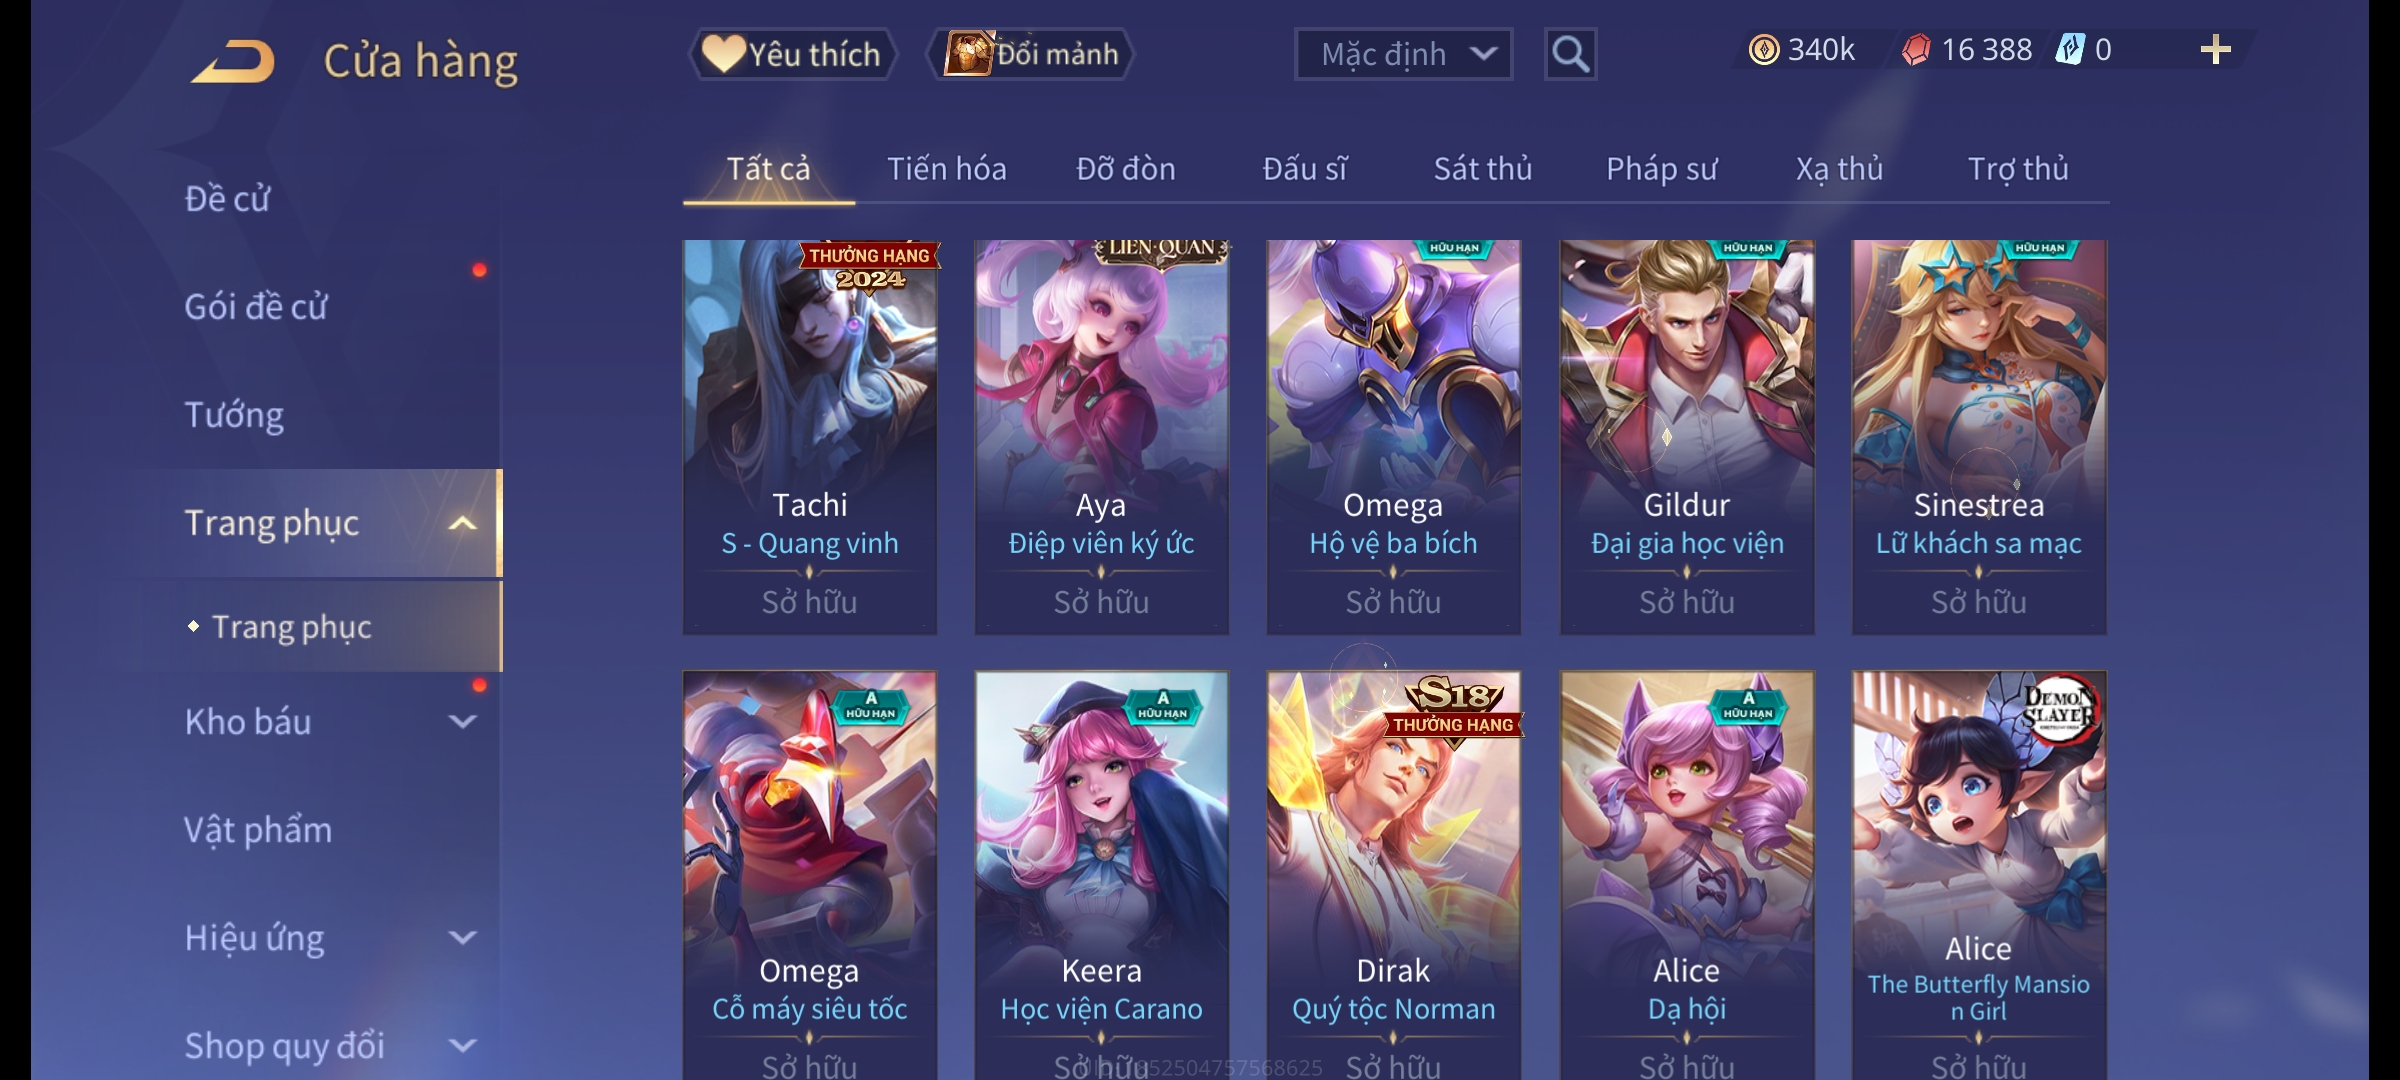Viewport: 2400px width, 1080px height.
Task: Open Đổi mảnh fragment exchange chest
Action: (x=1031, y=54)
